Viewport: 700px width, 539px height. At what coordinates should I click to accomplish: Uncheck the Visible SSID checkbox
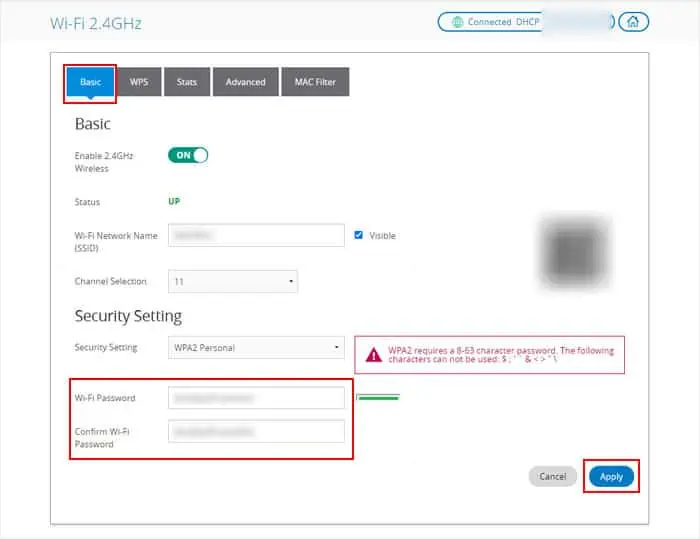tap(358, 235)
